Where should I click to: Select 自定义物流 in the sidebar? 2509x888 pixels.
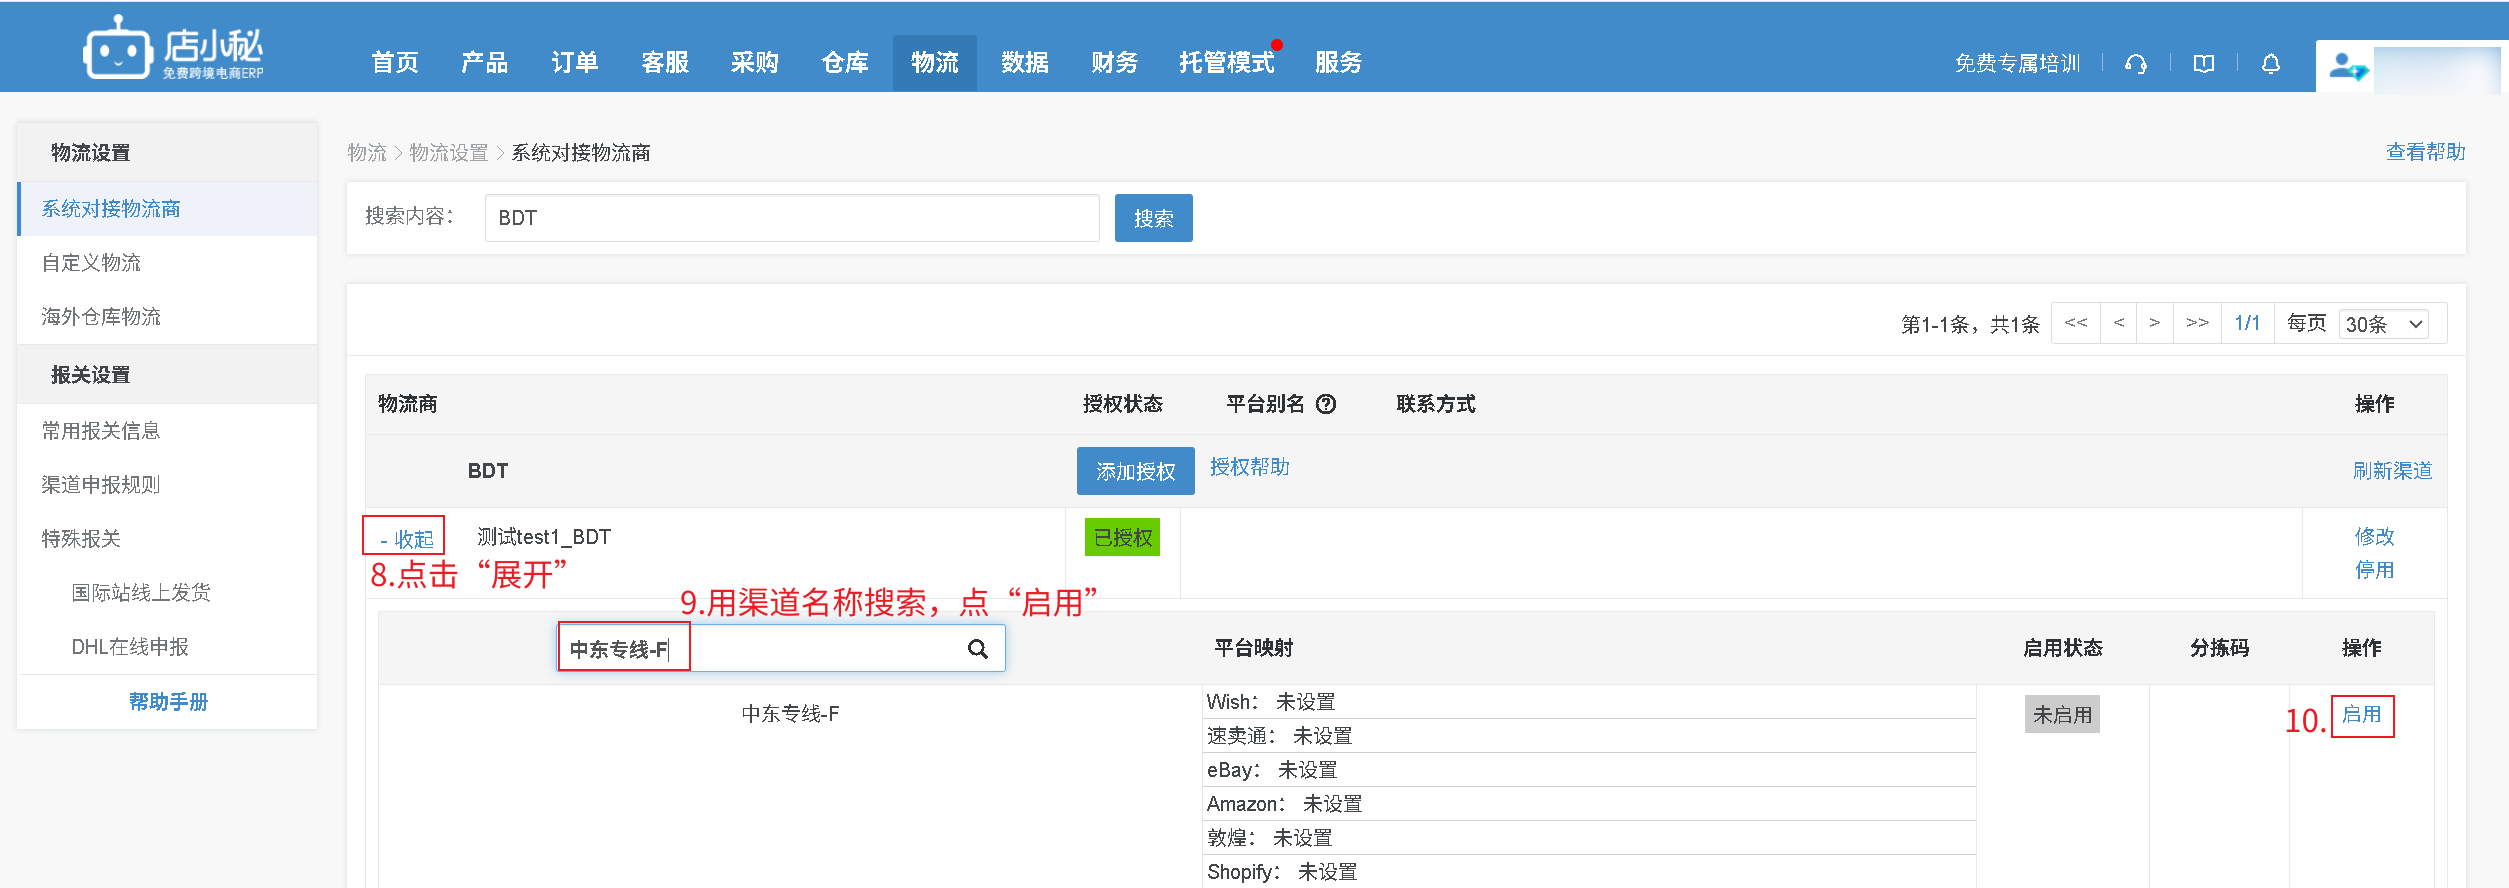tap(91, 263)
